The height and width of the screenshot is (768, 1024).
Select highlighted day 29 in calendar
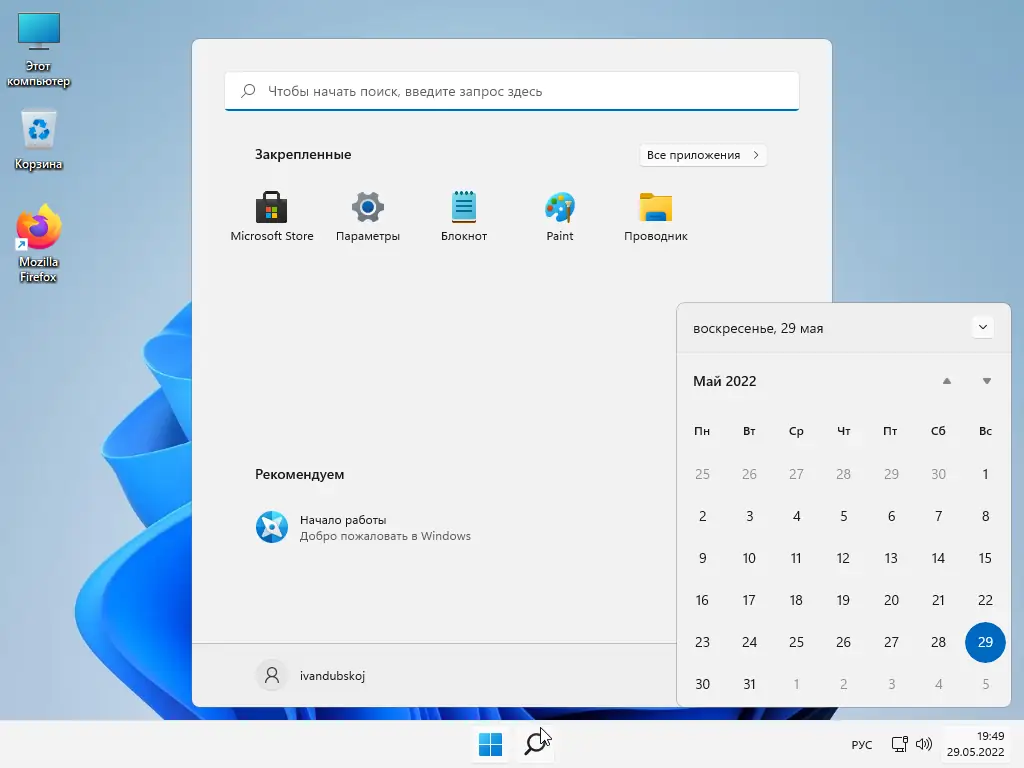[x=985, y=642]
